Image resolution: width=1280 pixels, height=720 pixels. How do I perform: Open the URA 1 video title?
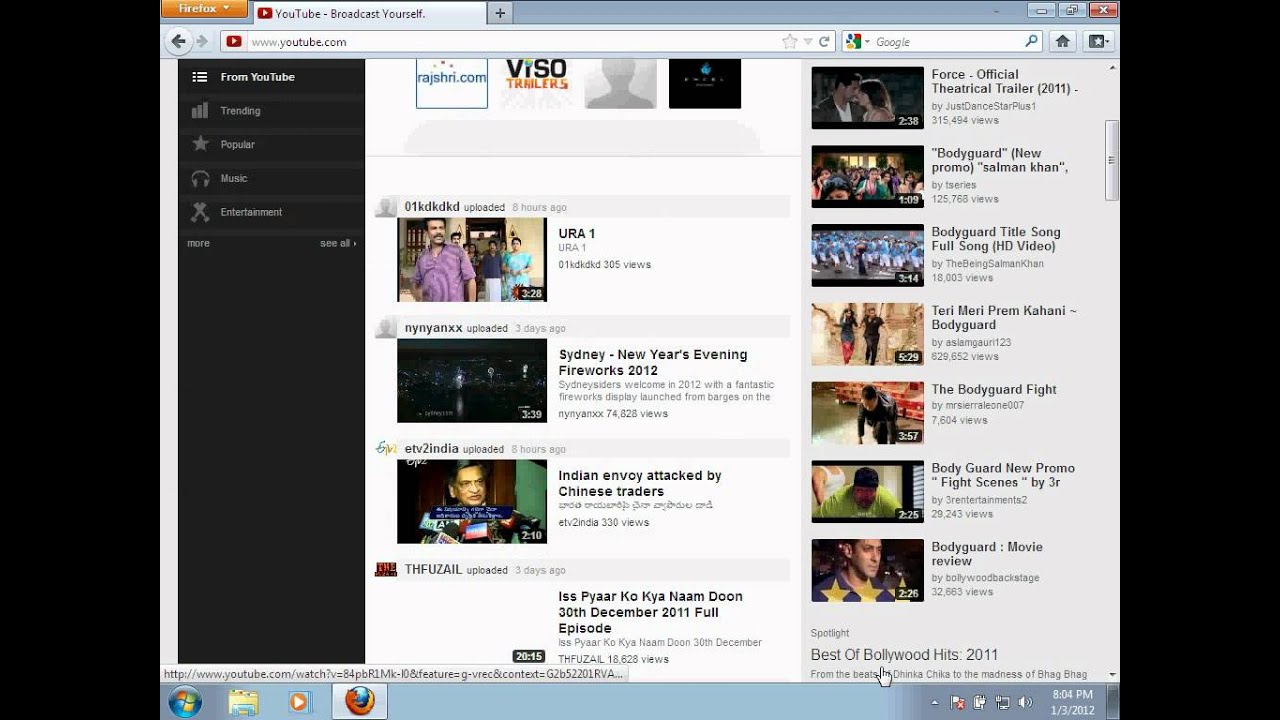click(577, 234)
